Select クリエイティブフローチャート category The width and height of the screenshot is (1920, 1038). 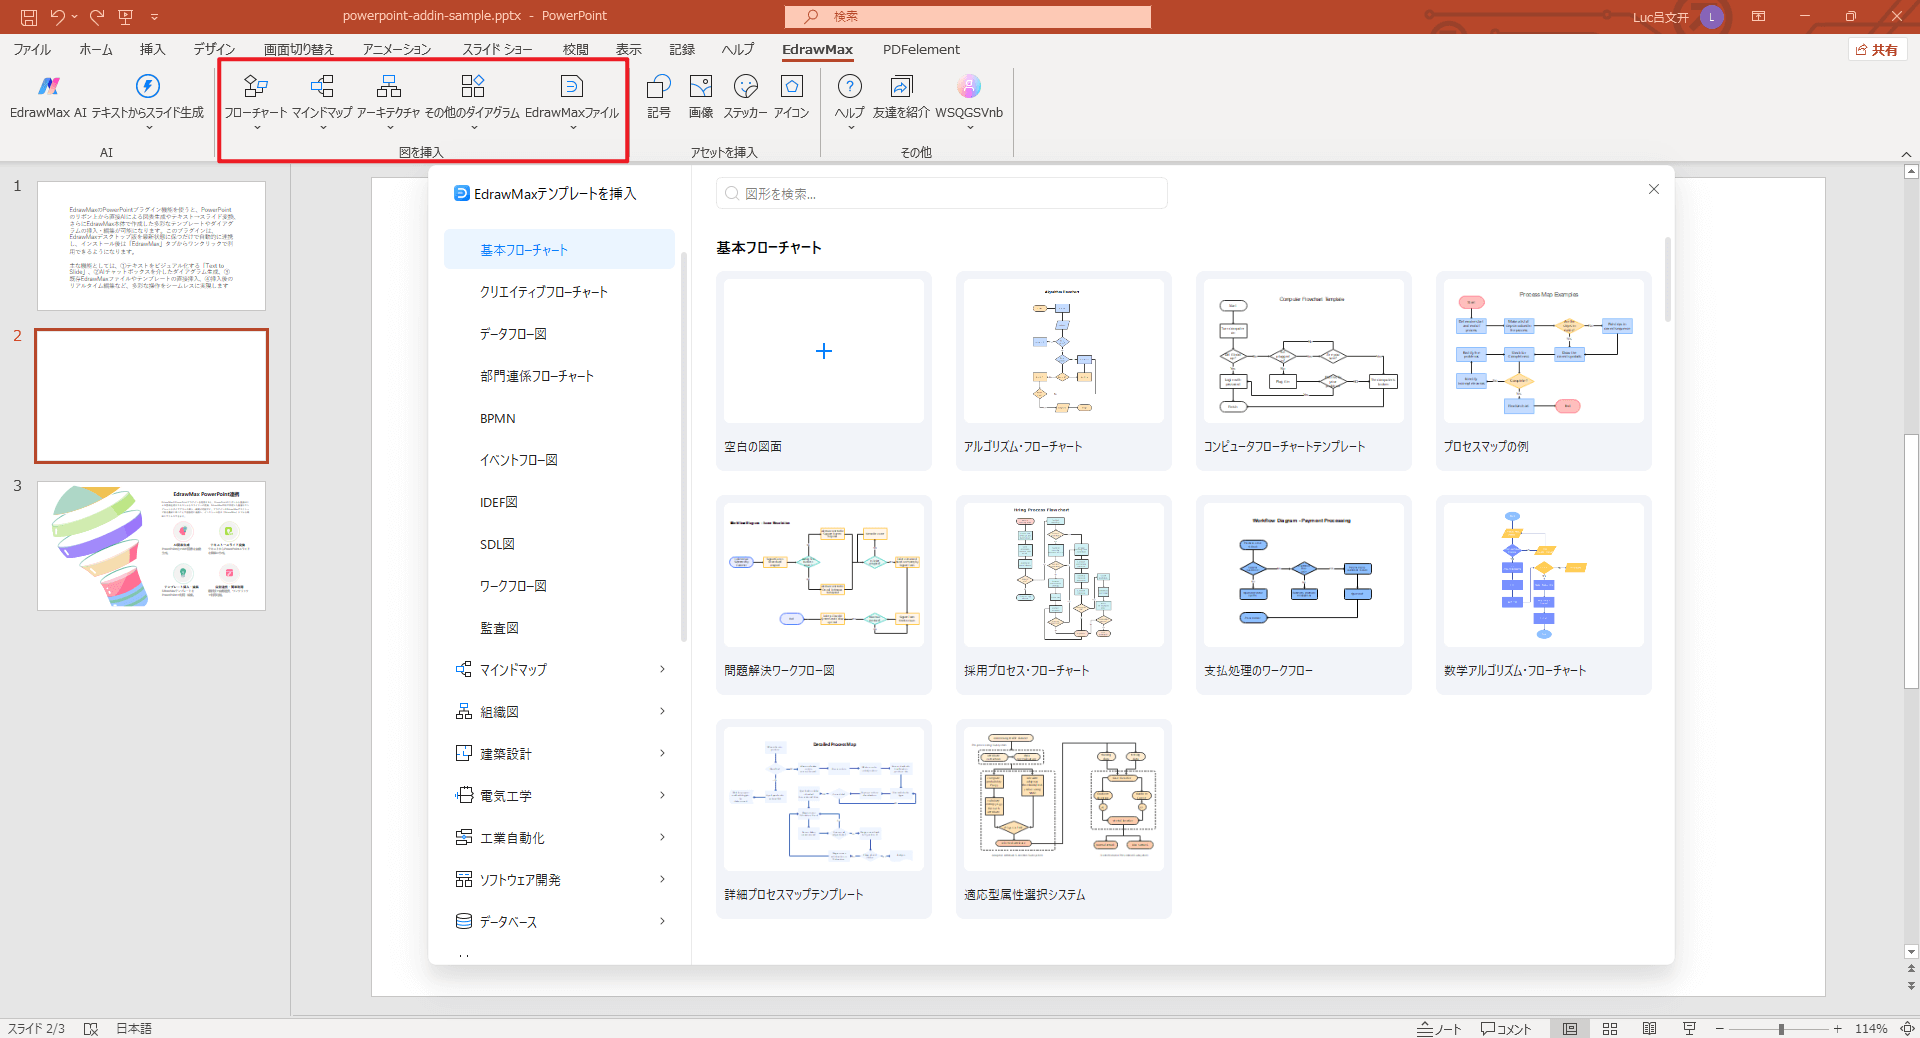tap(560, 292)
